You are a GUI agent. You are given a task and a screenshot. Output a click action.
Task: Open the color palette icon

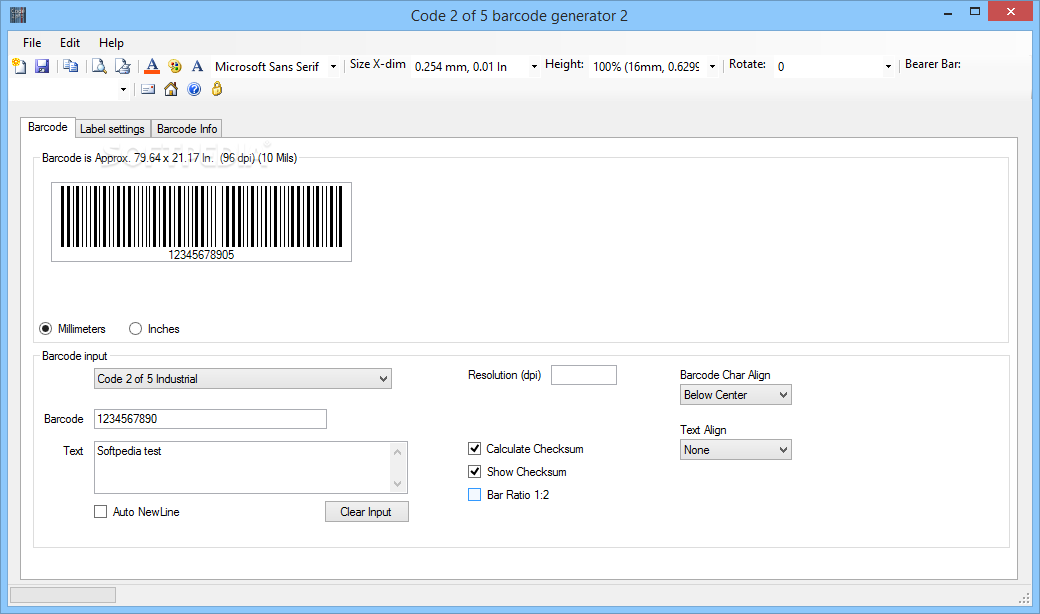pos(174,66)
